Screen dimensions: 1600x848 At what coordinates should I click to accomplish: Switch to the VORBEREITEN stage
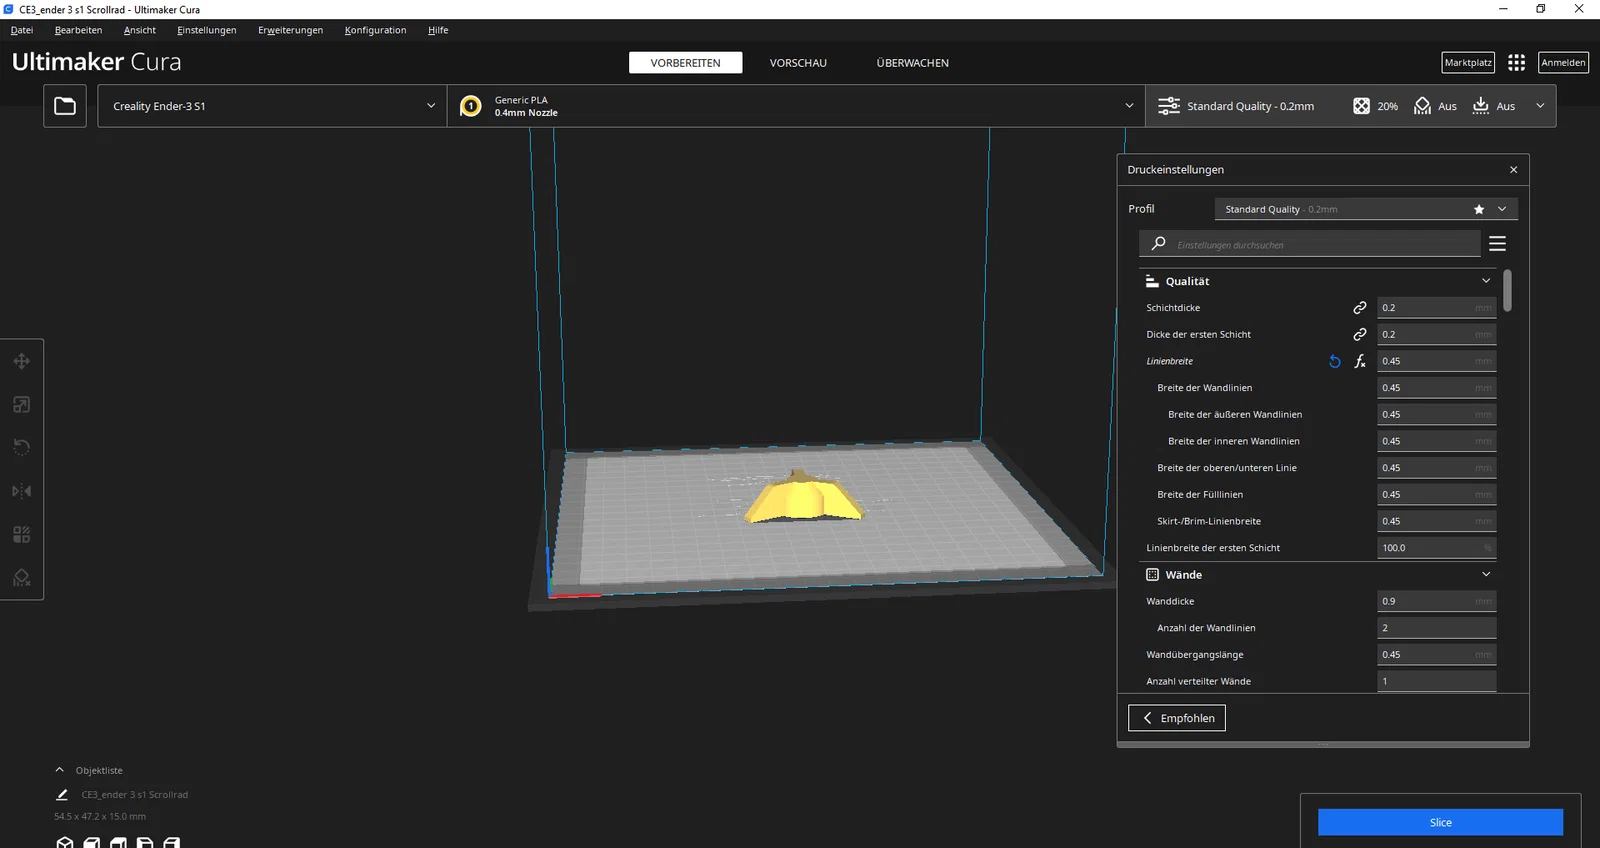click(x=685, y=63)
